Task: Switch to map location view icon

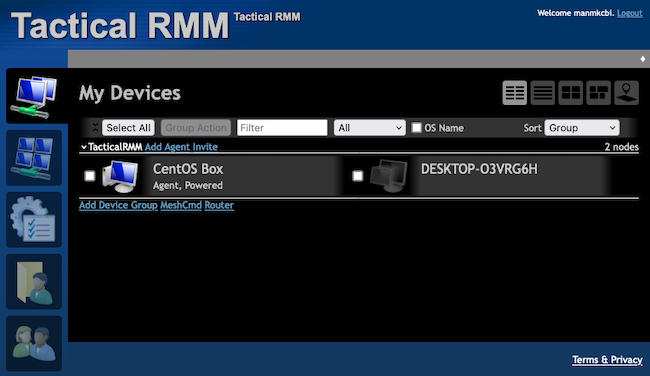Action: click(x=626, y=93)
